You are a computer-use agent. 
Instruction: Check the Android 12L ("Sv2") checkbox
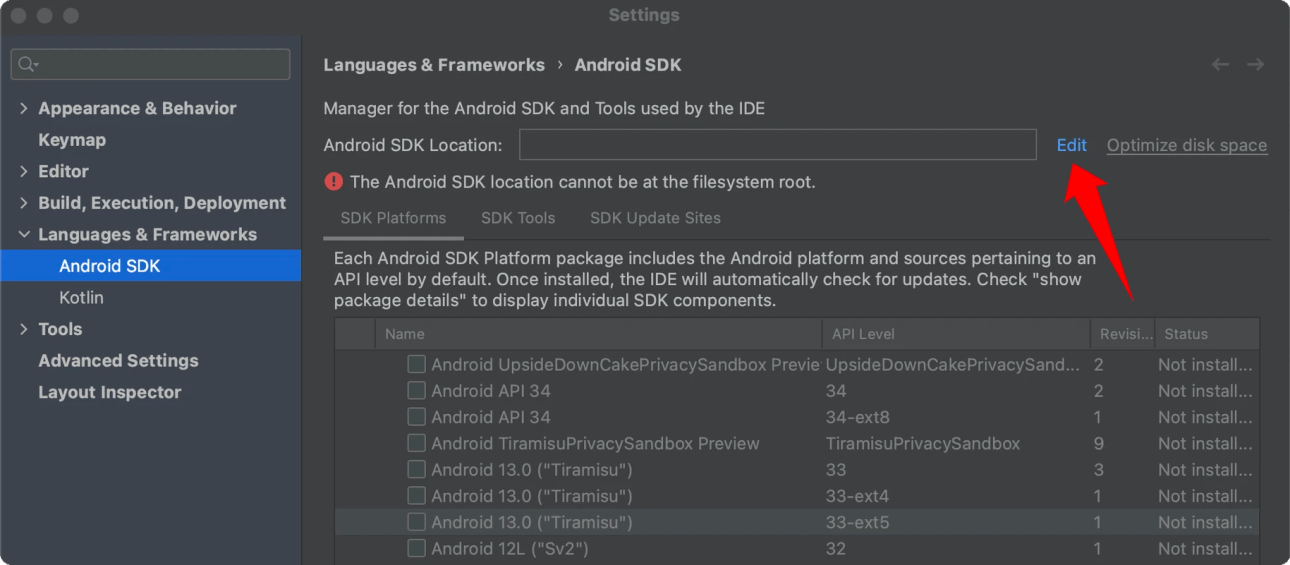coord(417,548)
